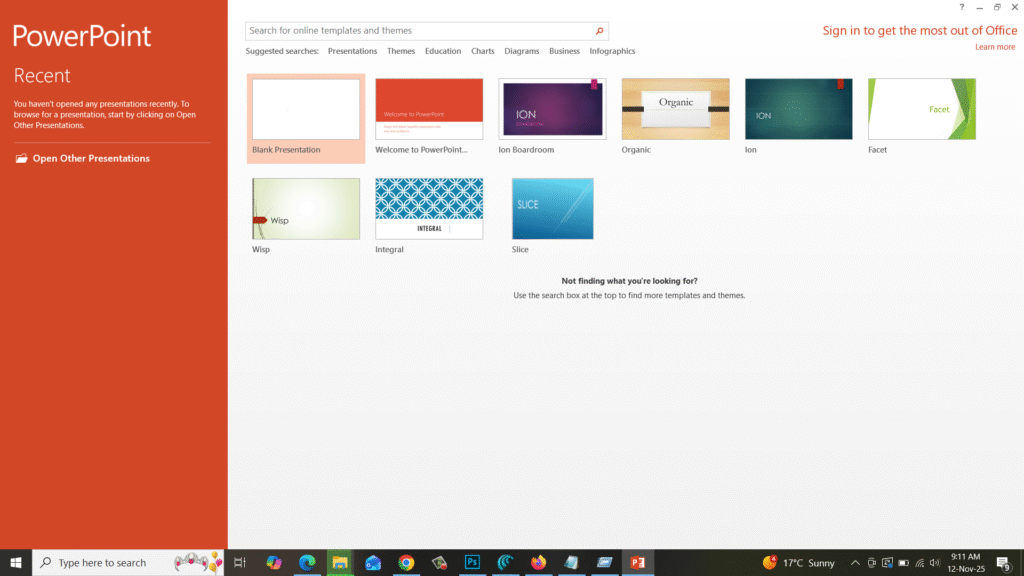
Task: Select the Infographics suggested search
Action: pos(612,51)
